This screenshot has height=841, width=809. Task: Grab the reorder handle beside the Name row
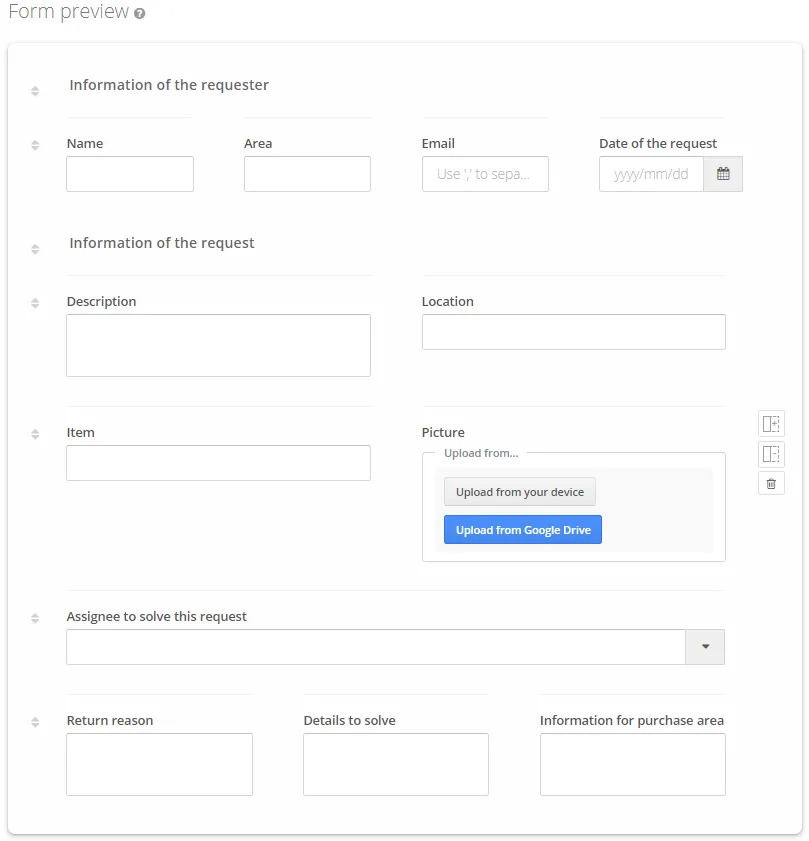tap(35, 145)
